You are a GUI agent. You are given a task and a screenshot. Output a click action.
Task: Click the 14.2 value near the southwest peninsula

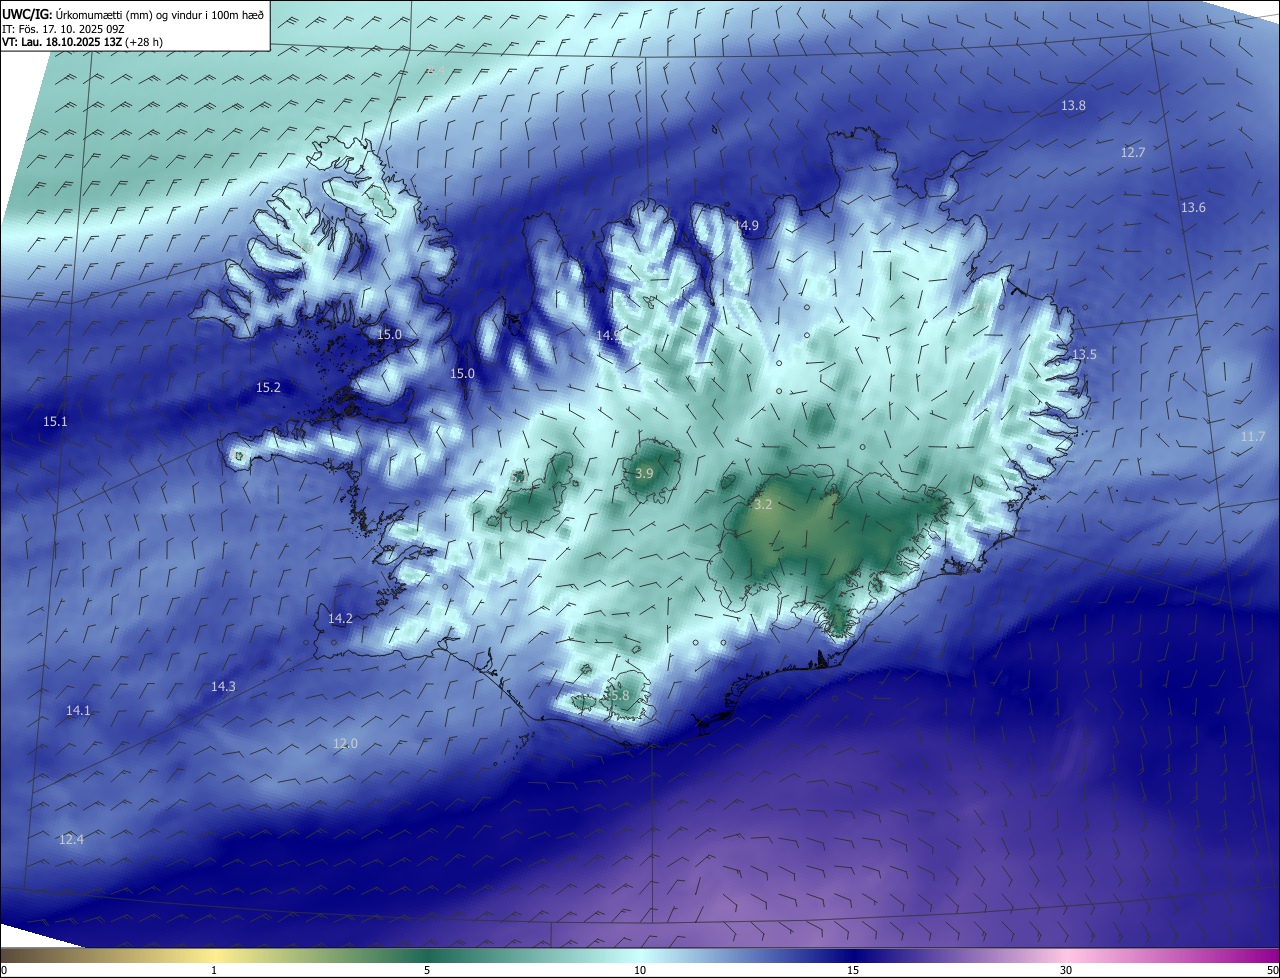(340, 619)
